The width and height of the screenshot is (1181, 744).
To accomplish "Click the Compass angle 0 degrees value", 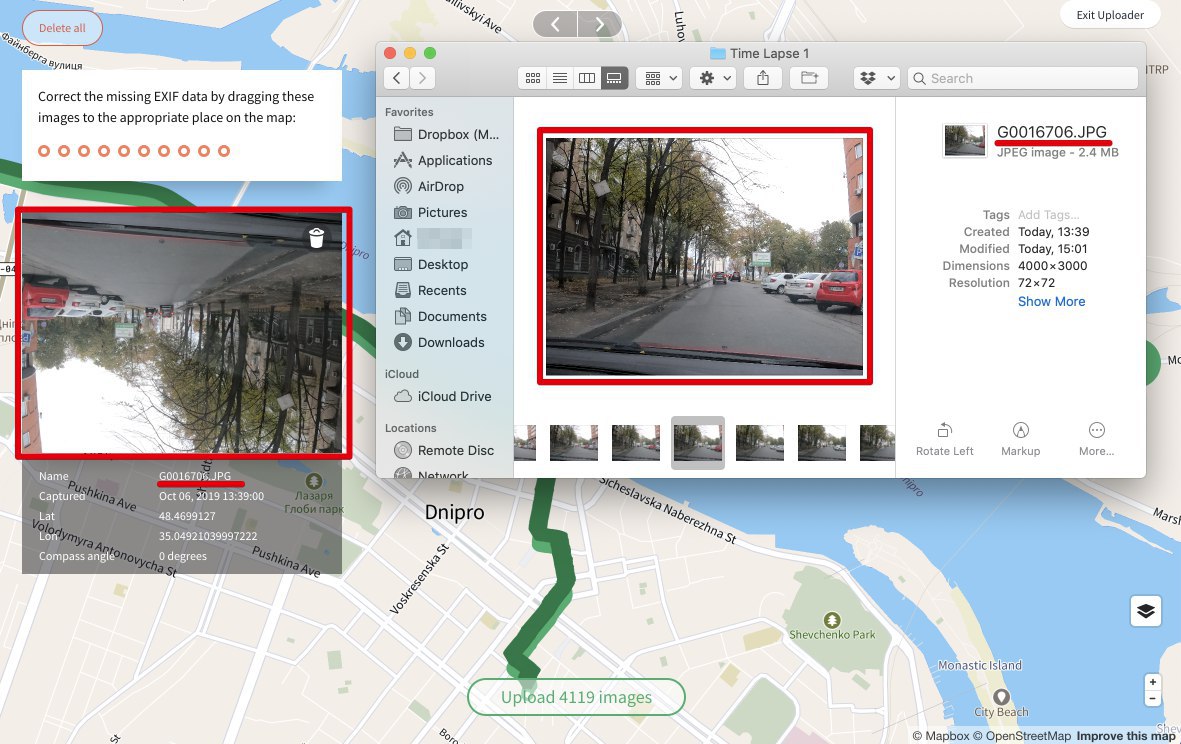I will click(x=182, y=556).
